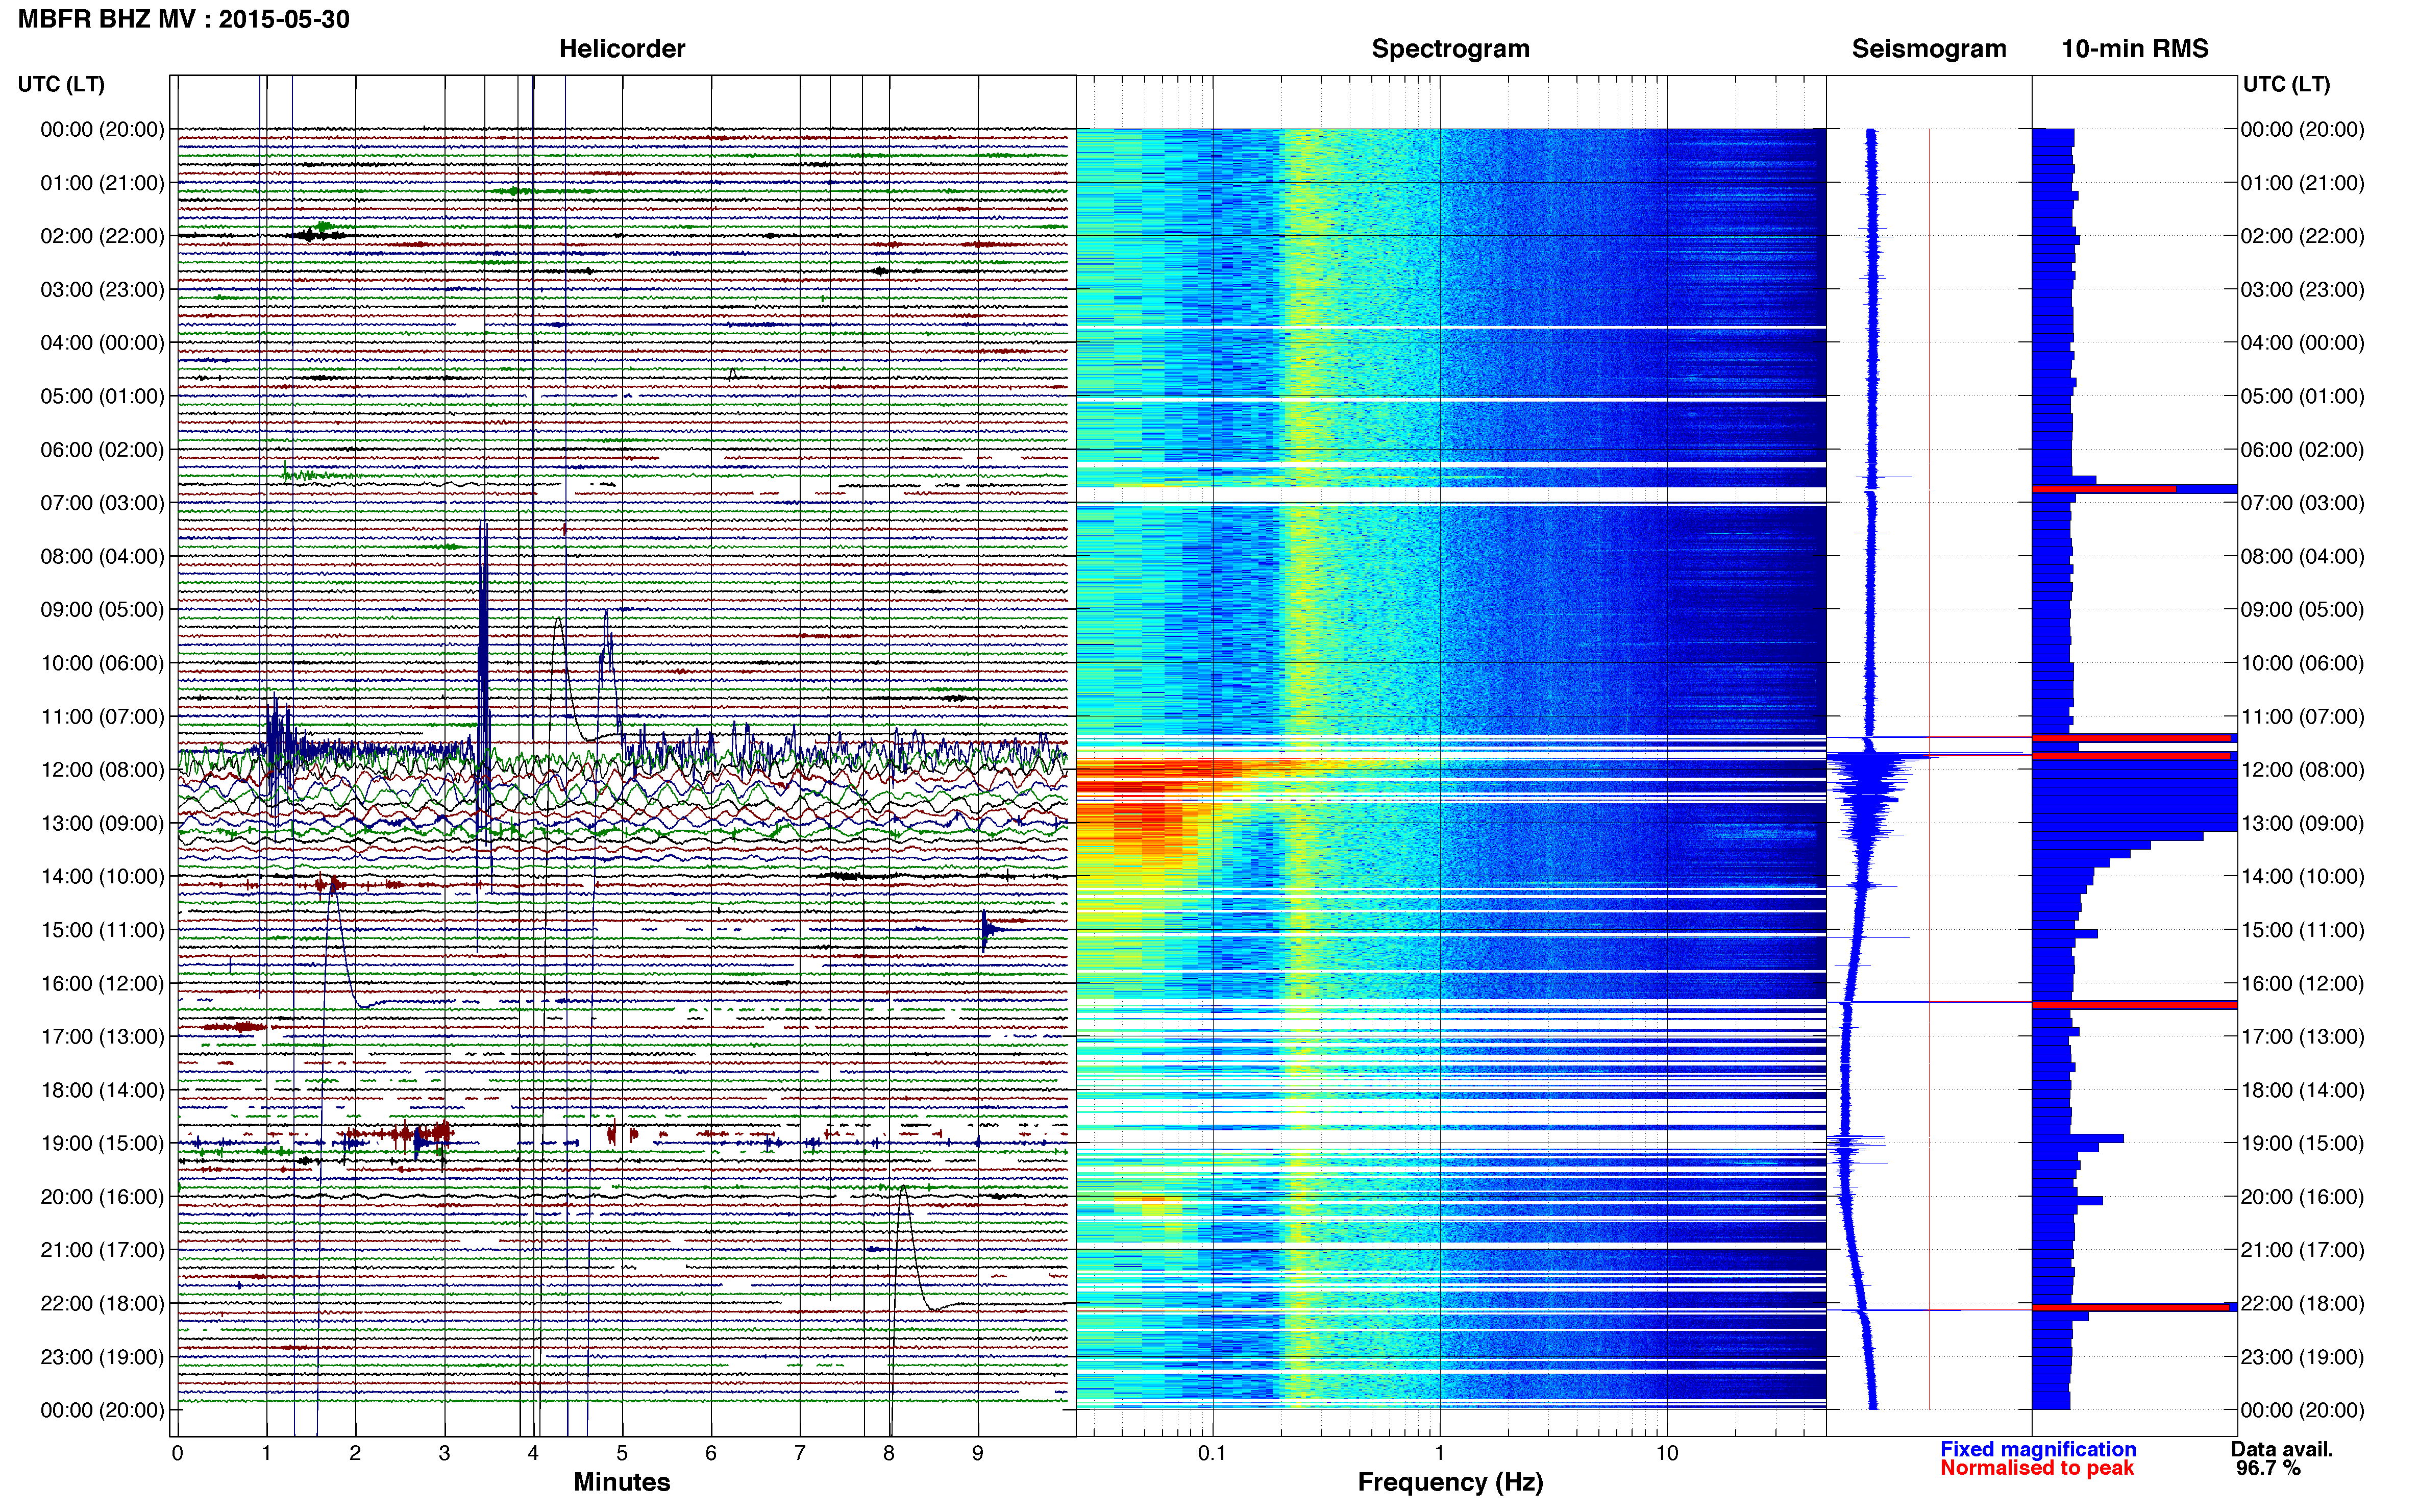
Task: Select '23:00 (19:00)' on the RMS time axis
Action: [x=2303, y=1357]
